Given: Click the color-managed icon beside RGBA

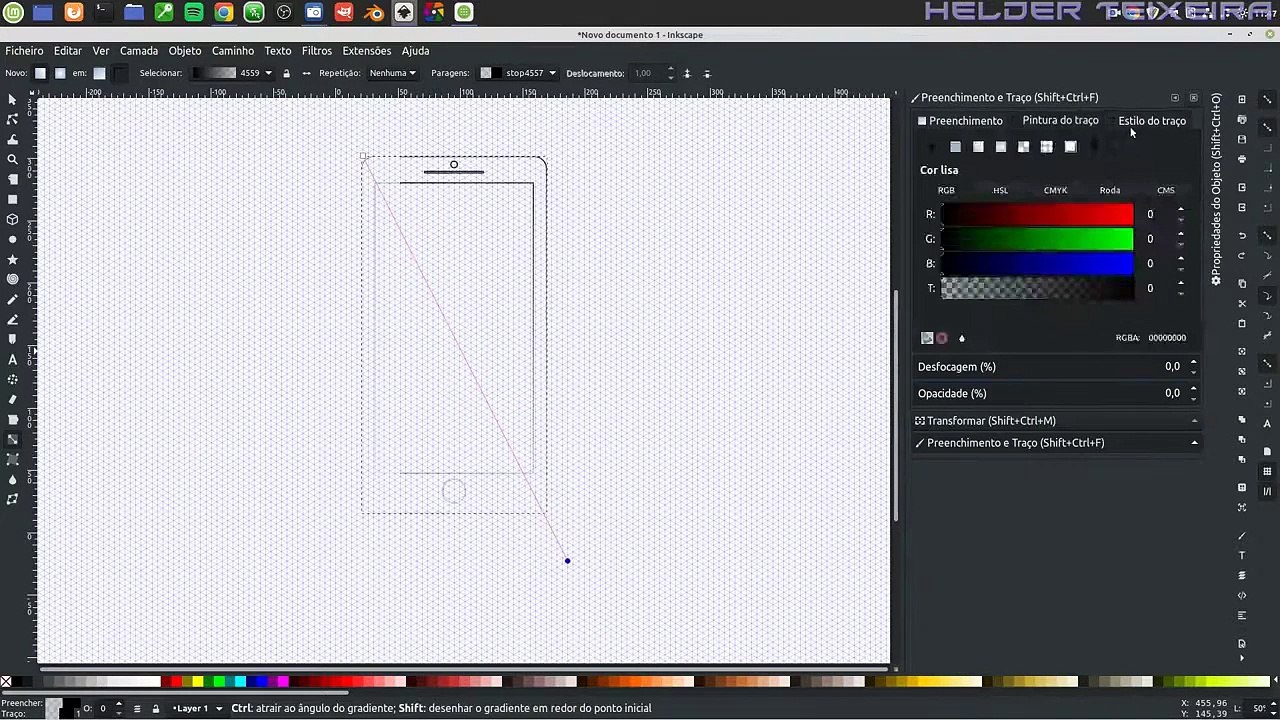Looking at the screenshot, I should tap(927, 338).
